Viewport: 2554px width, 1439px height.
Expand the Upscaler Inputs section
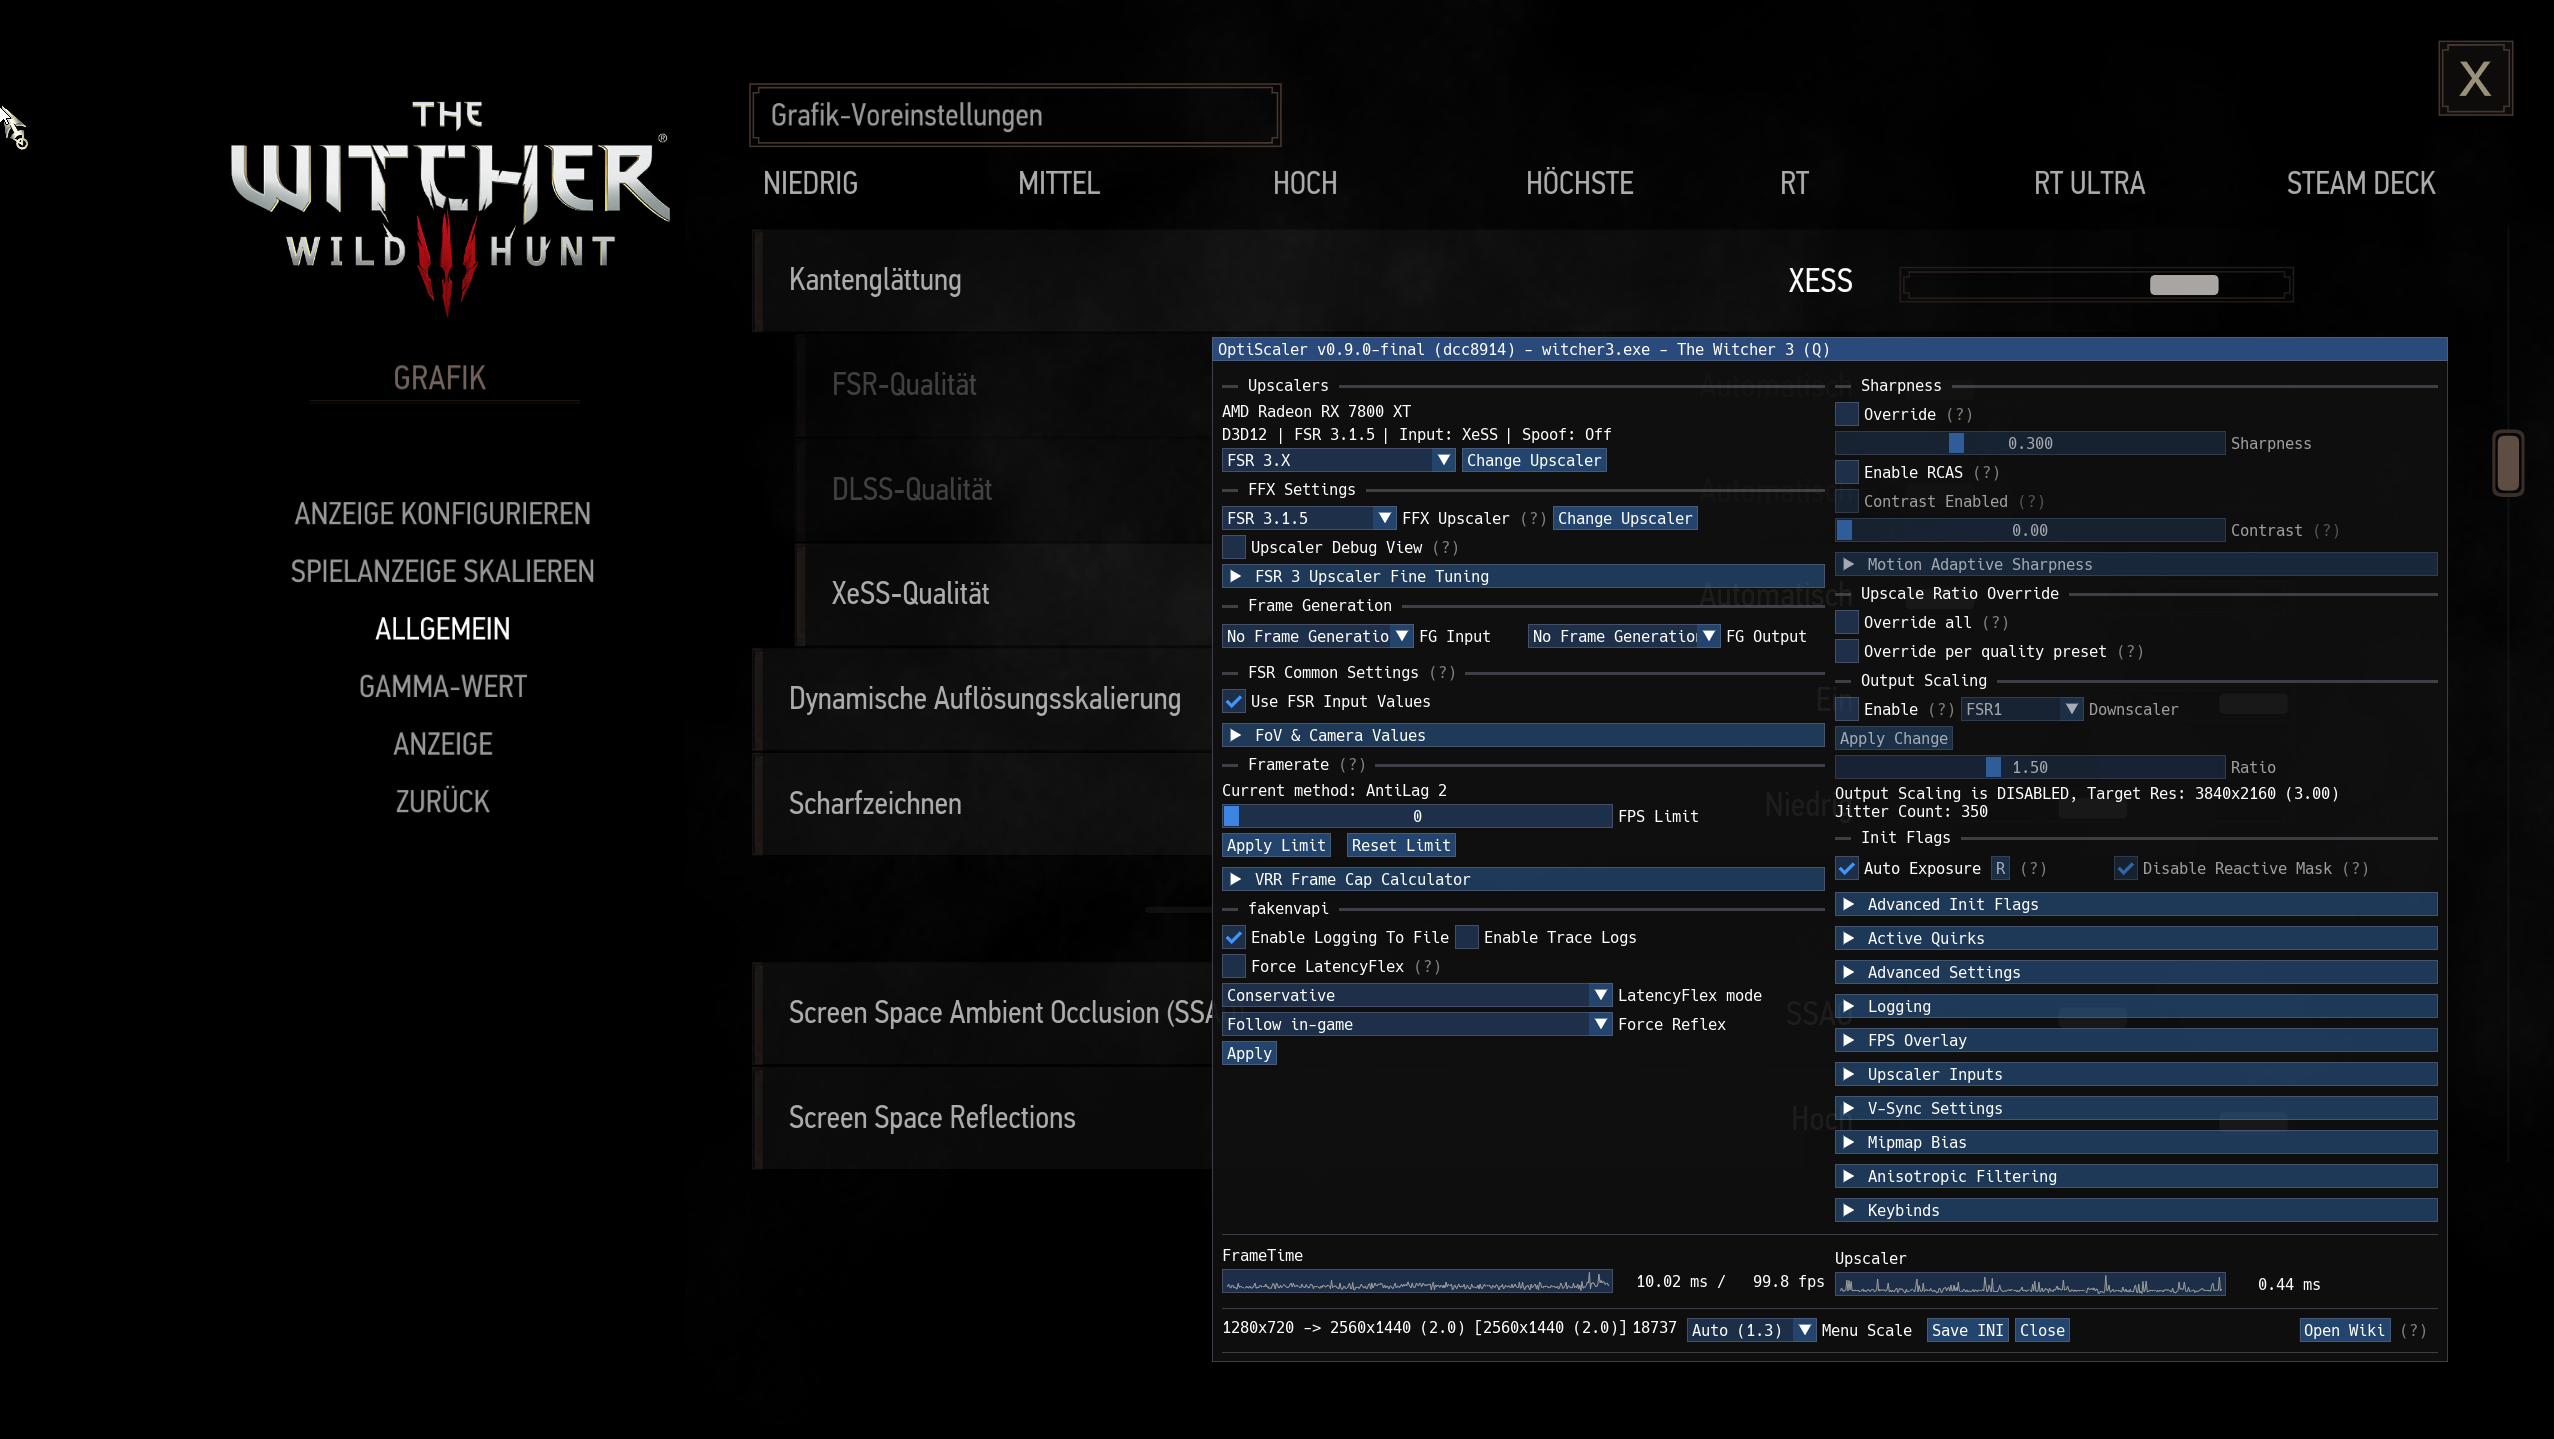tap(2136, 1074)
